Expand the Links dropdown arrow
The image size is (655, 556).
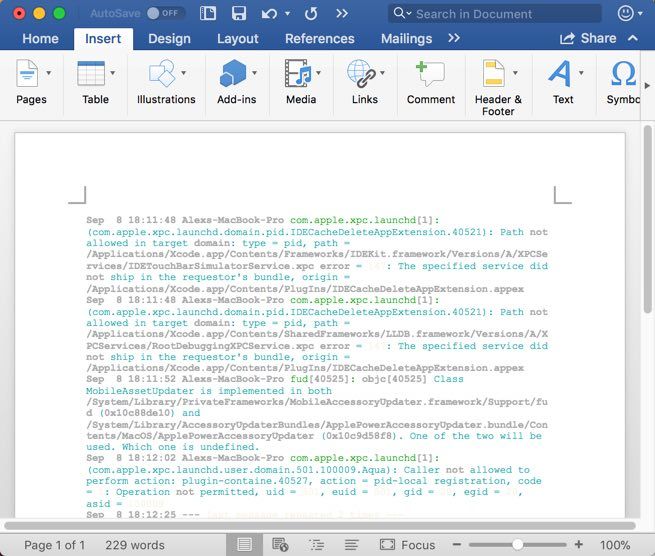(x=382, y=73)
